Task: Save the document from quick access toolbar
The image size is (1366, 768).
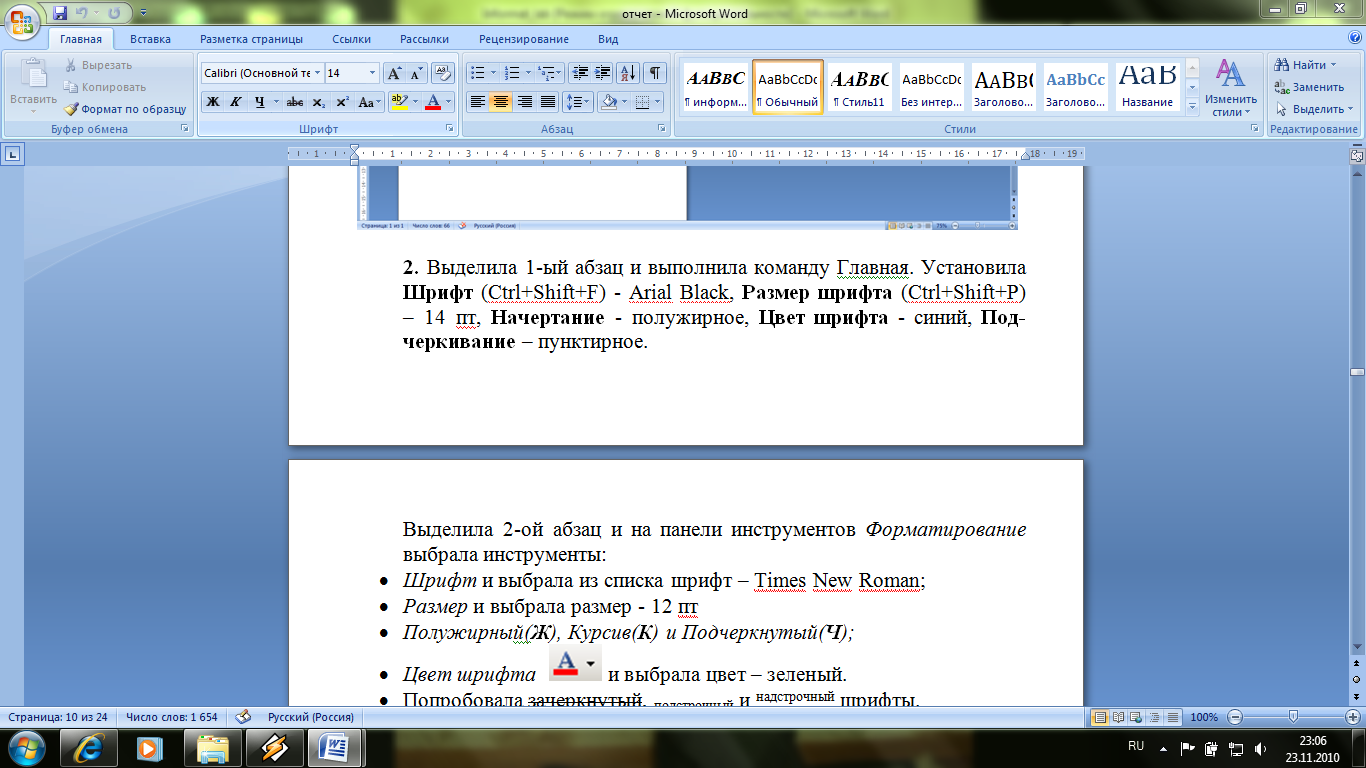Action: click(60, 13)
